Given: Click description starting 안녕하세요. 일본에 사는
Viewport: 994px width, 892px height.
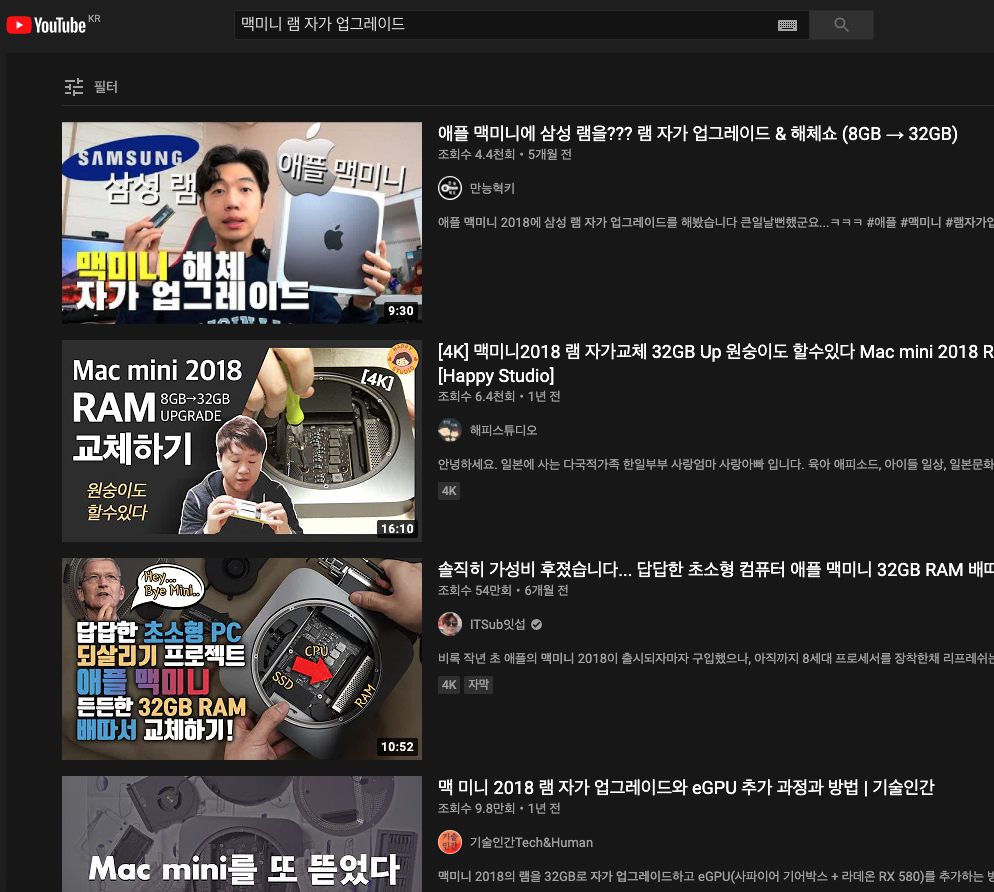Looking at the screenshot, I should pos(716,465).
